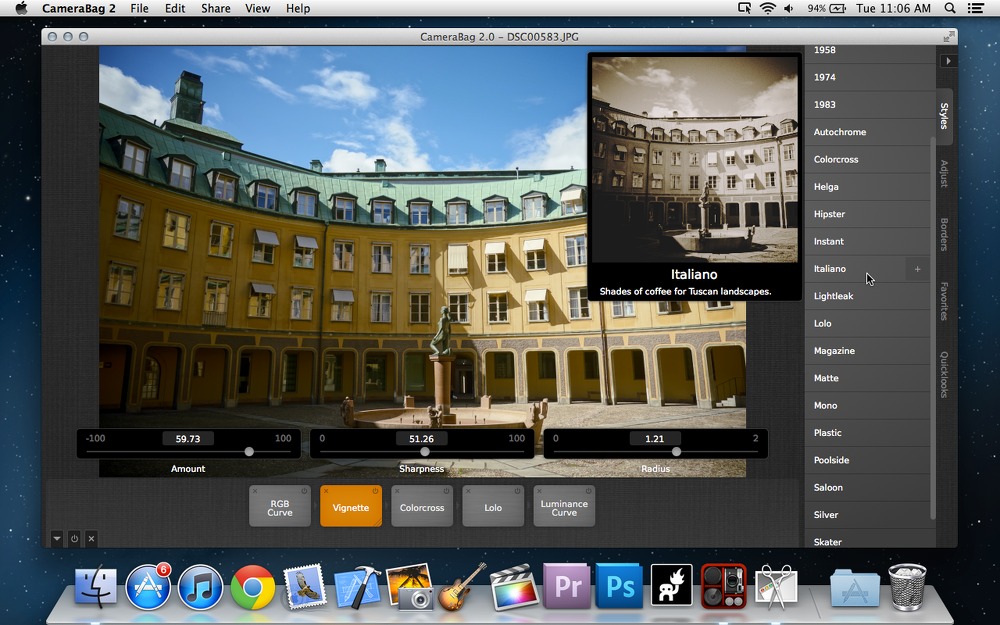Open the bottom-left tray dropdown arrow
The width and height of the screenshot is (1000, 625).
coord(57,538)
